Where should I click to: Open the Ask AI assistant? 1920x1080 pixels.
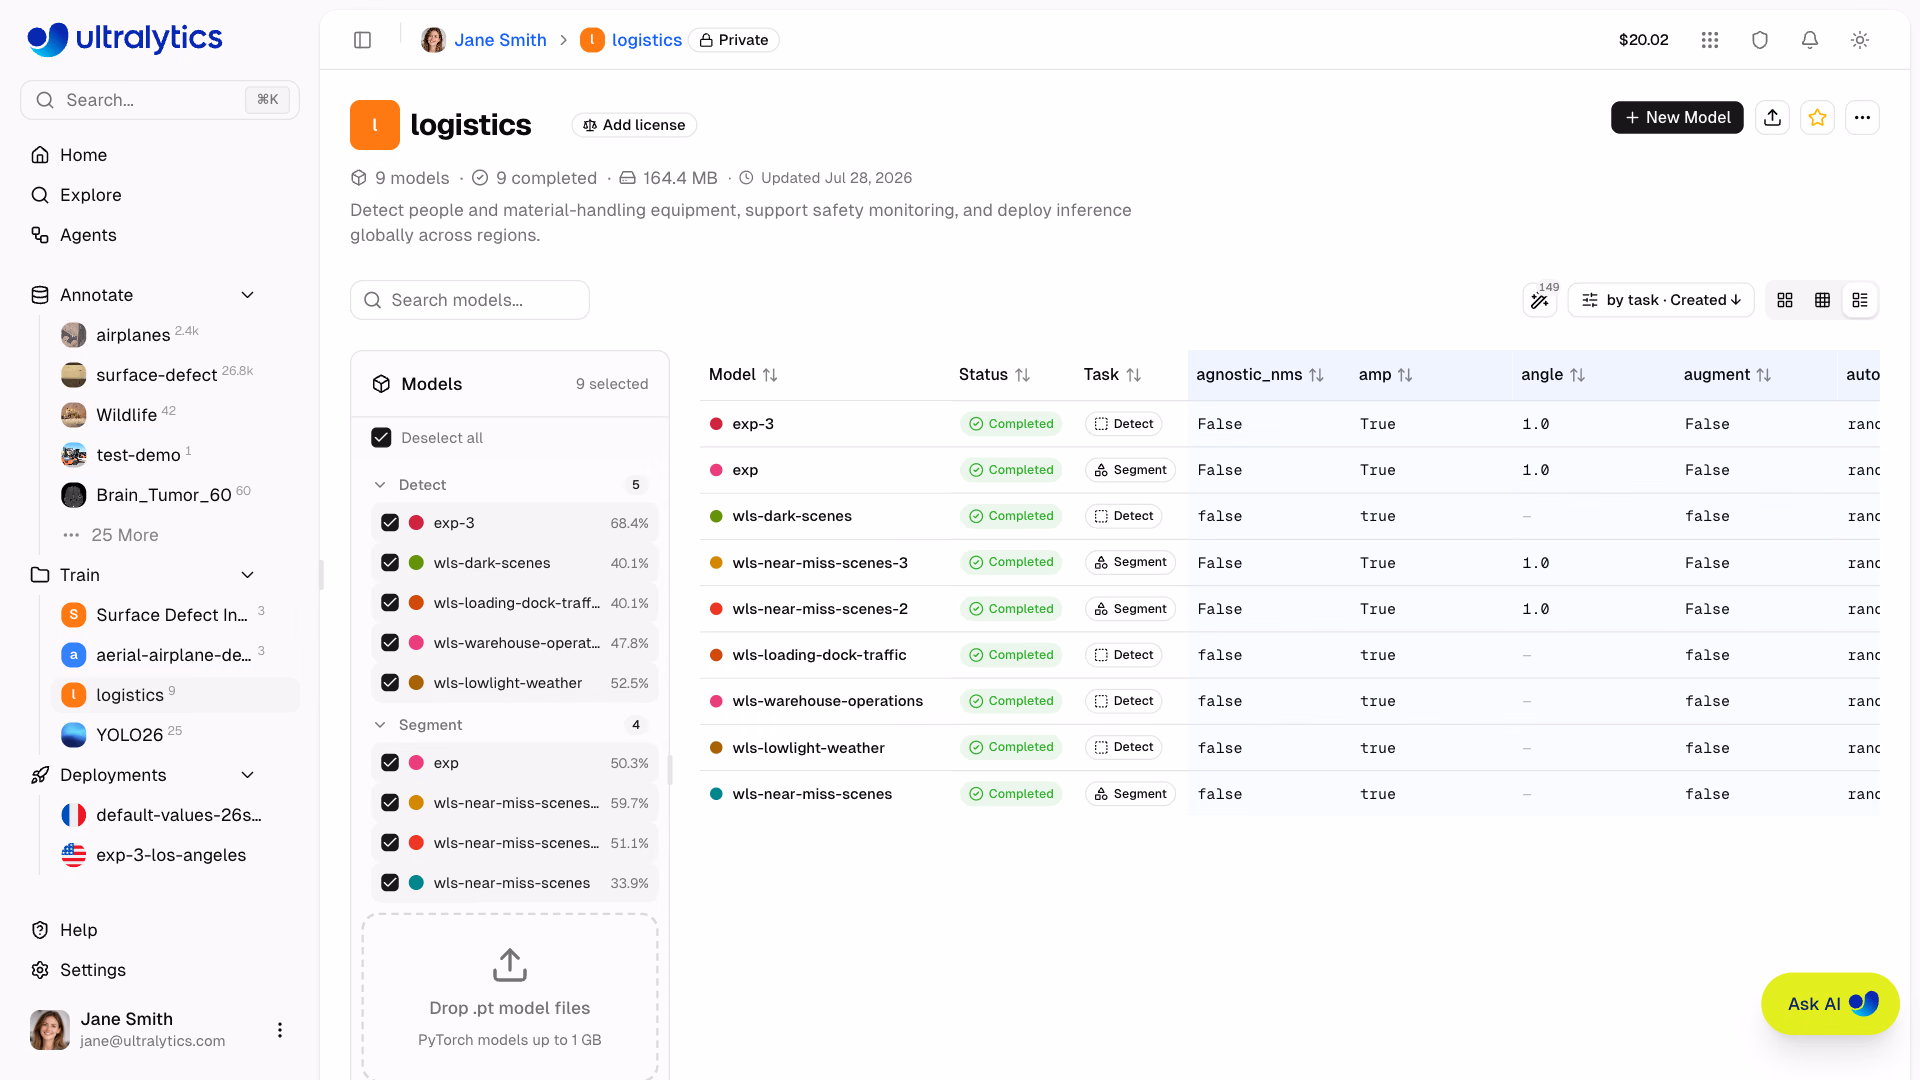coord(1830,1004)
